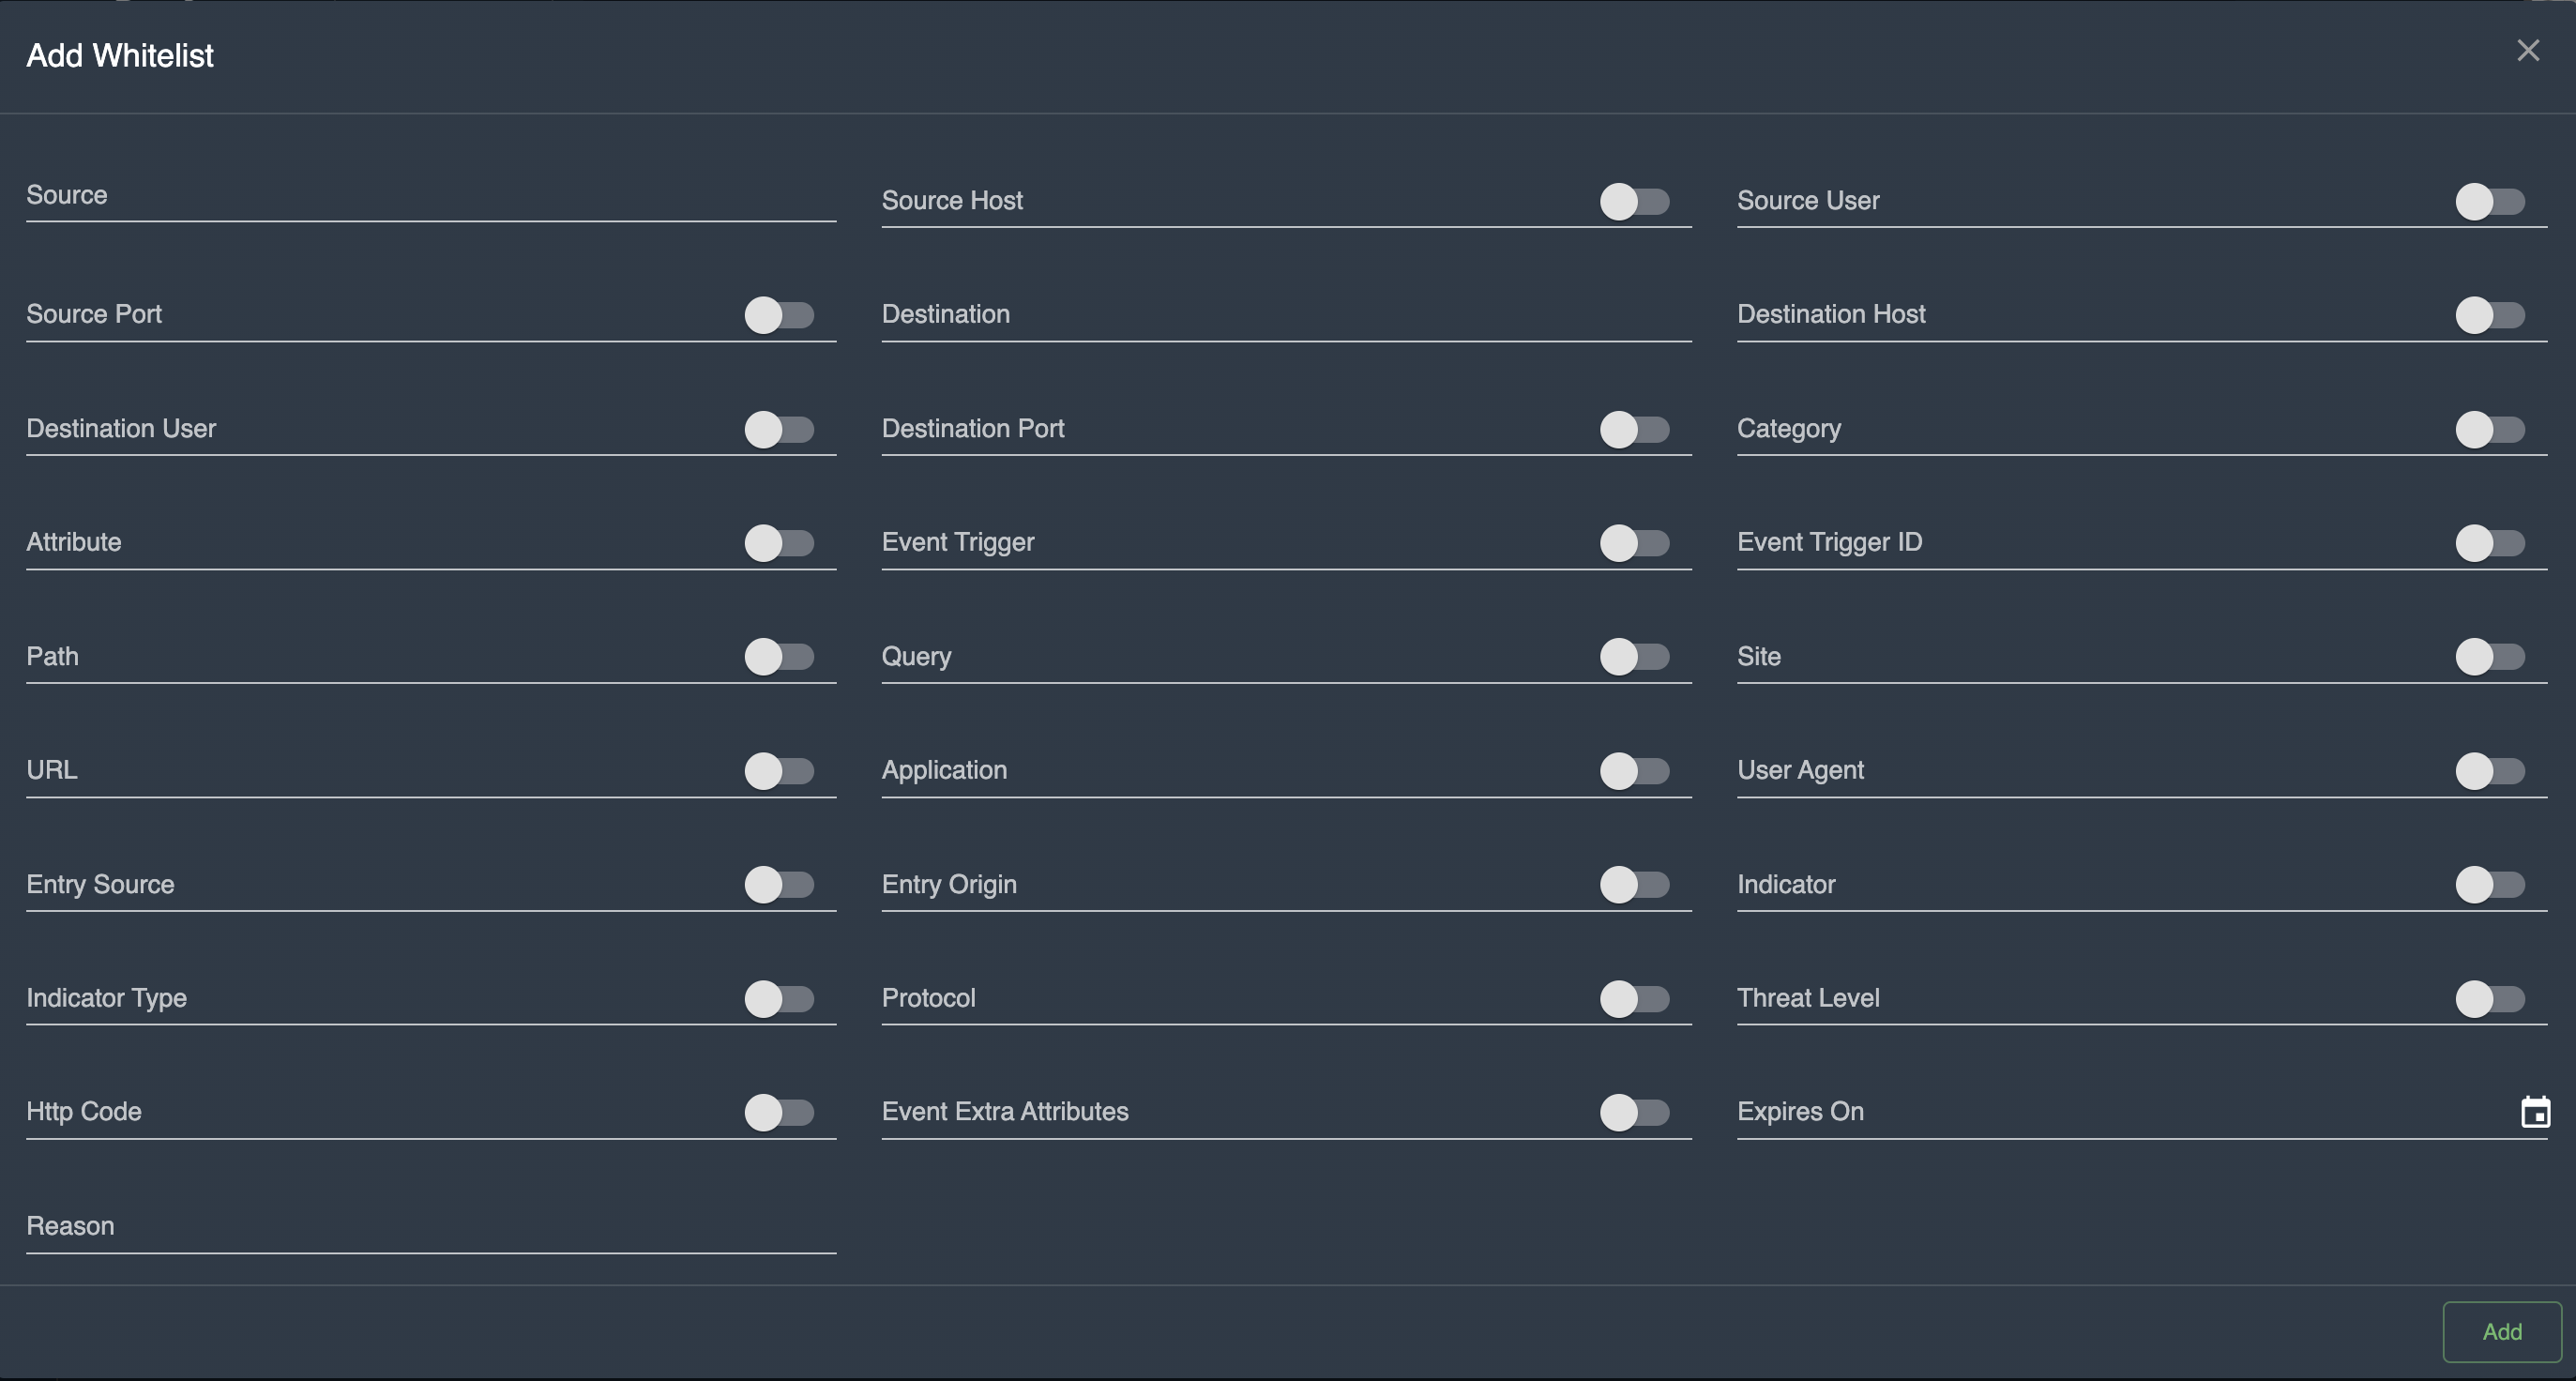Viewport: 2576px width, 1381px height.
Task: Enable the Event Trigger ID toggle
Action: [2489, 543]
